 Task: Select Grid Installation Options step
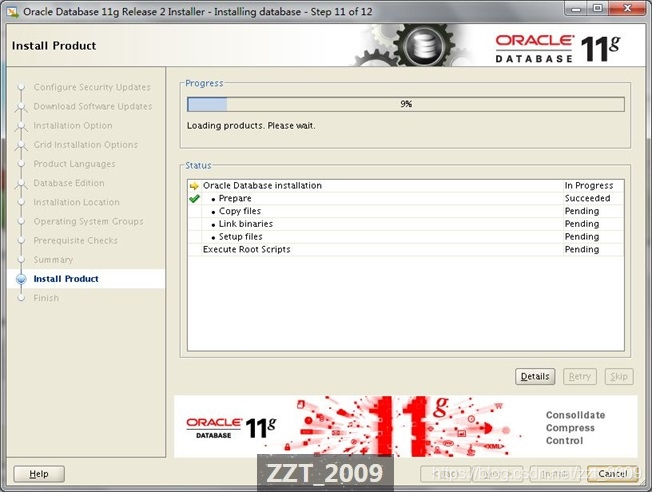(x=86, y=145)
